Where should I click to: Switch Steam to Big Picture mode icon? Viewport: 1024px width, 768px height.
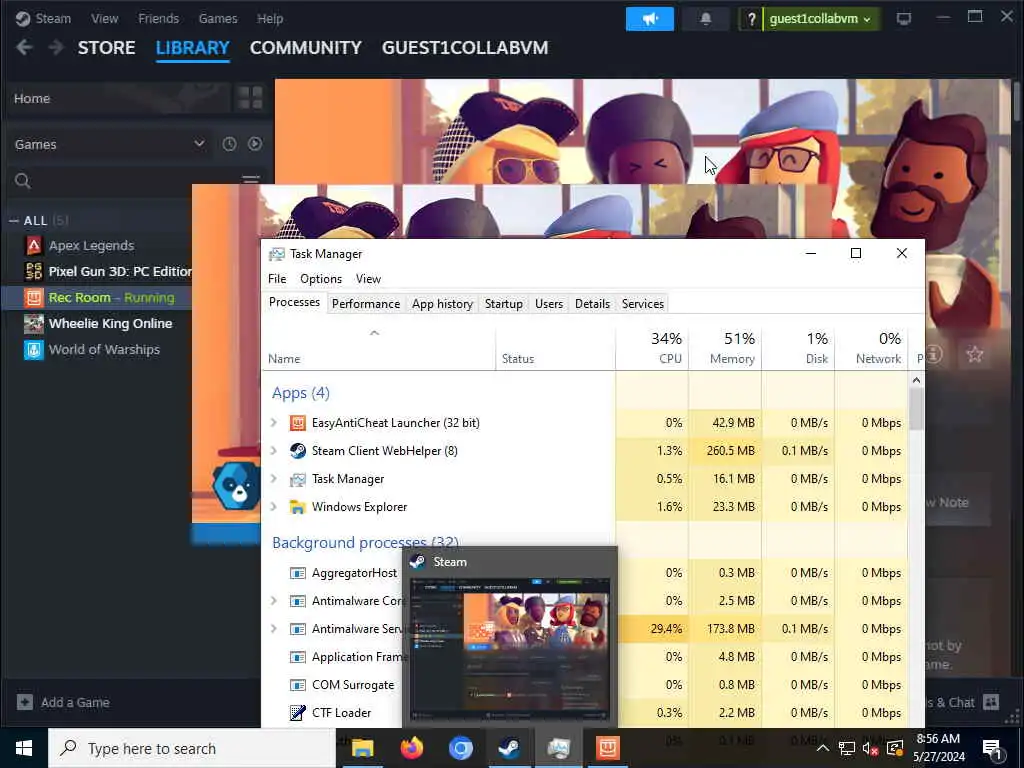coord(903,18)
